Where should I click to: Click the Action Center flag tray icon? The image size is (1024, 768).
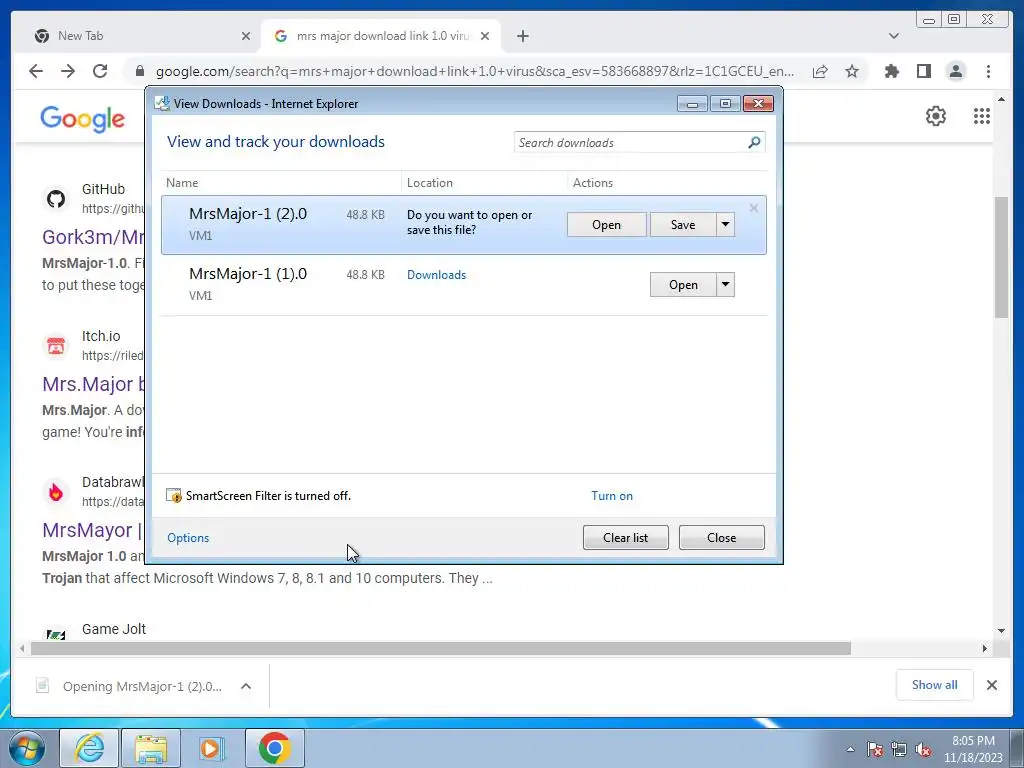pos(874,749)
